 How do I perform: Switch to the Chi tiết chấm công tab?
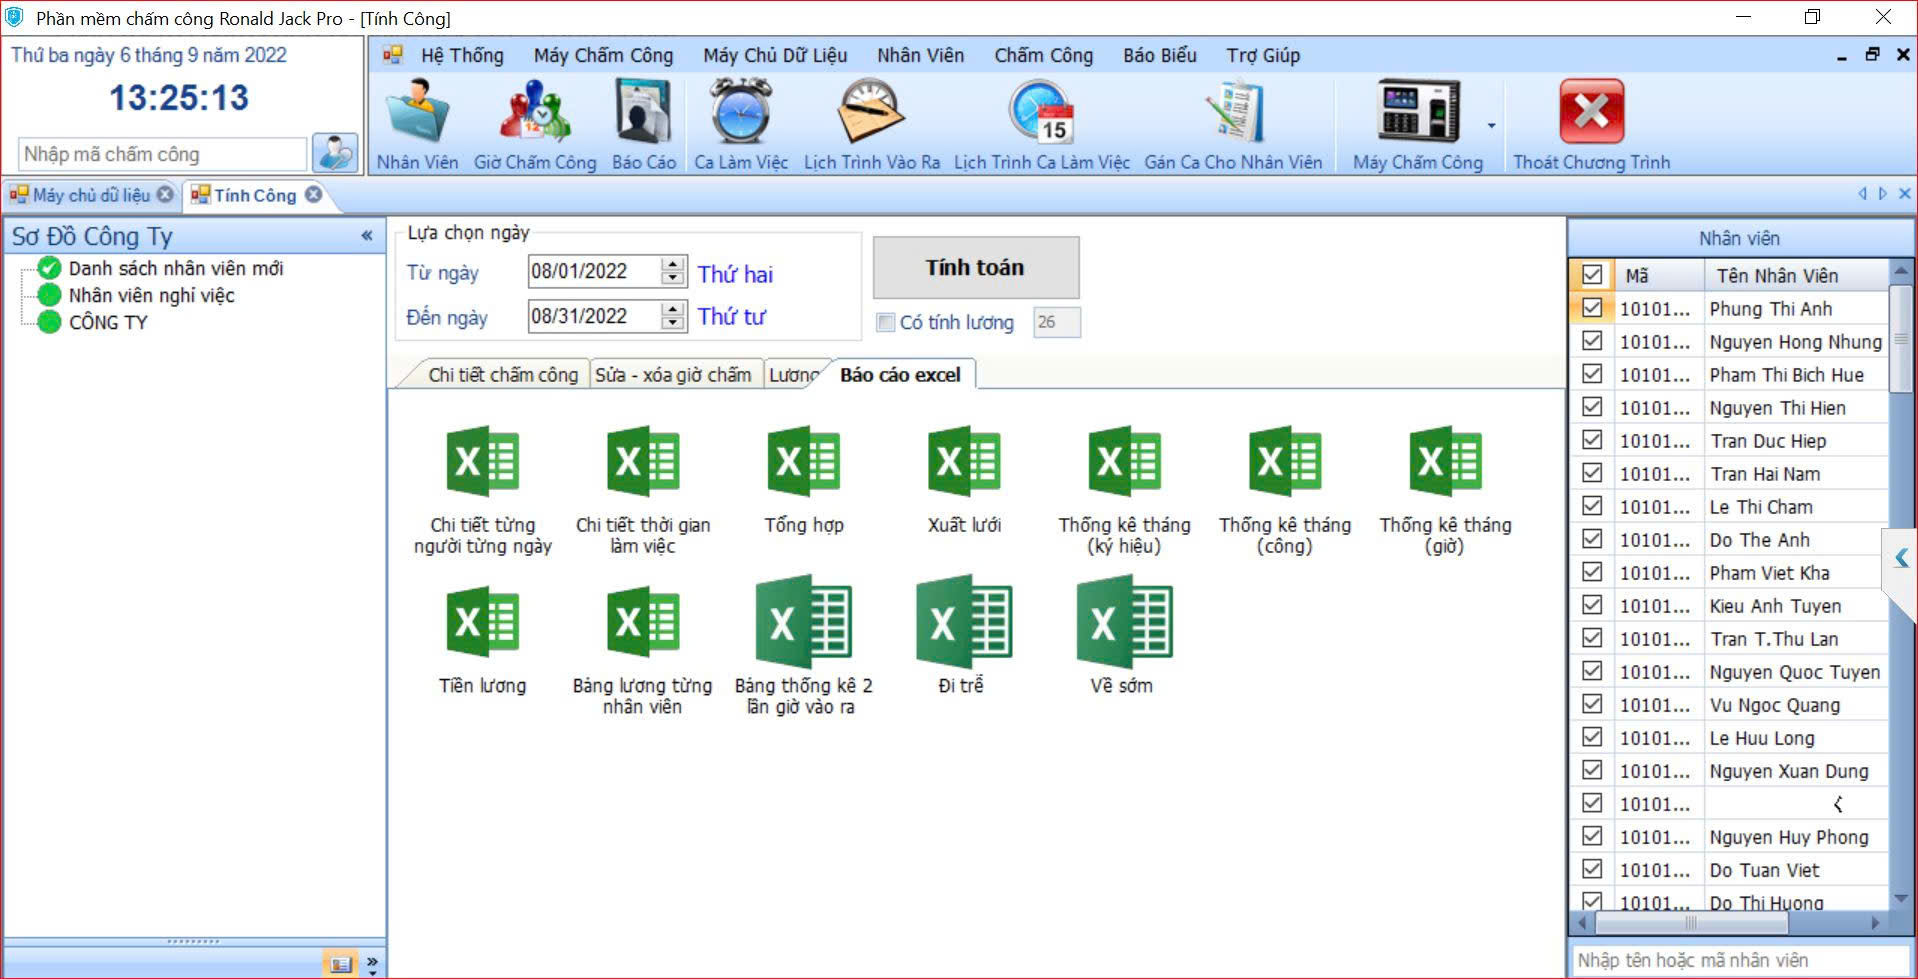502,375
